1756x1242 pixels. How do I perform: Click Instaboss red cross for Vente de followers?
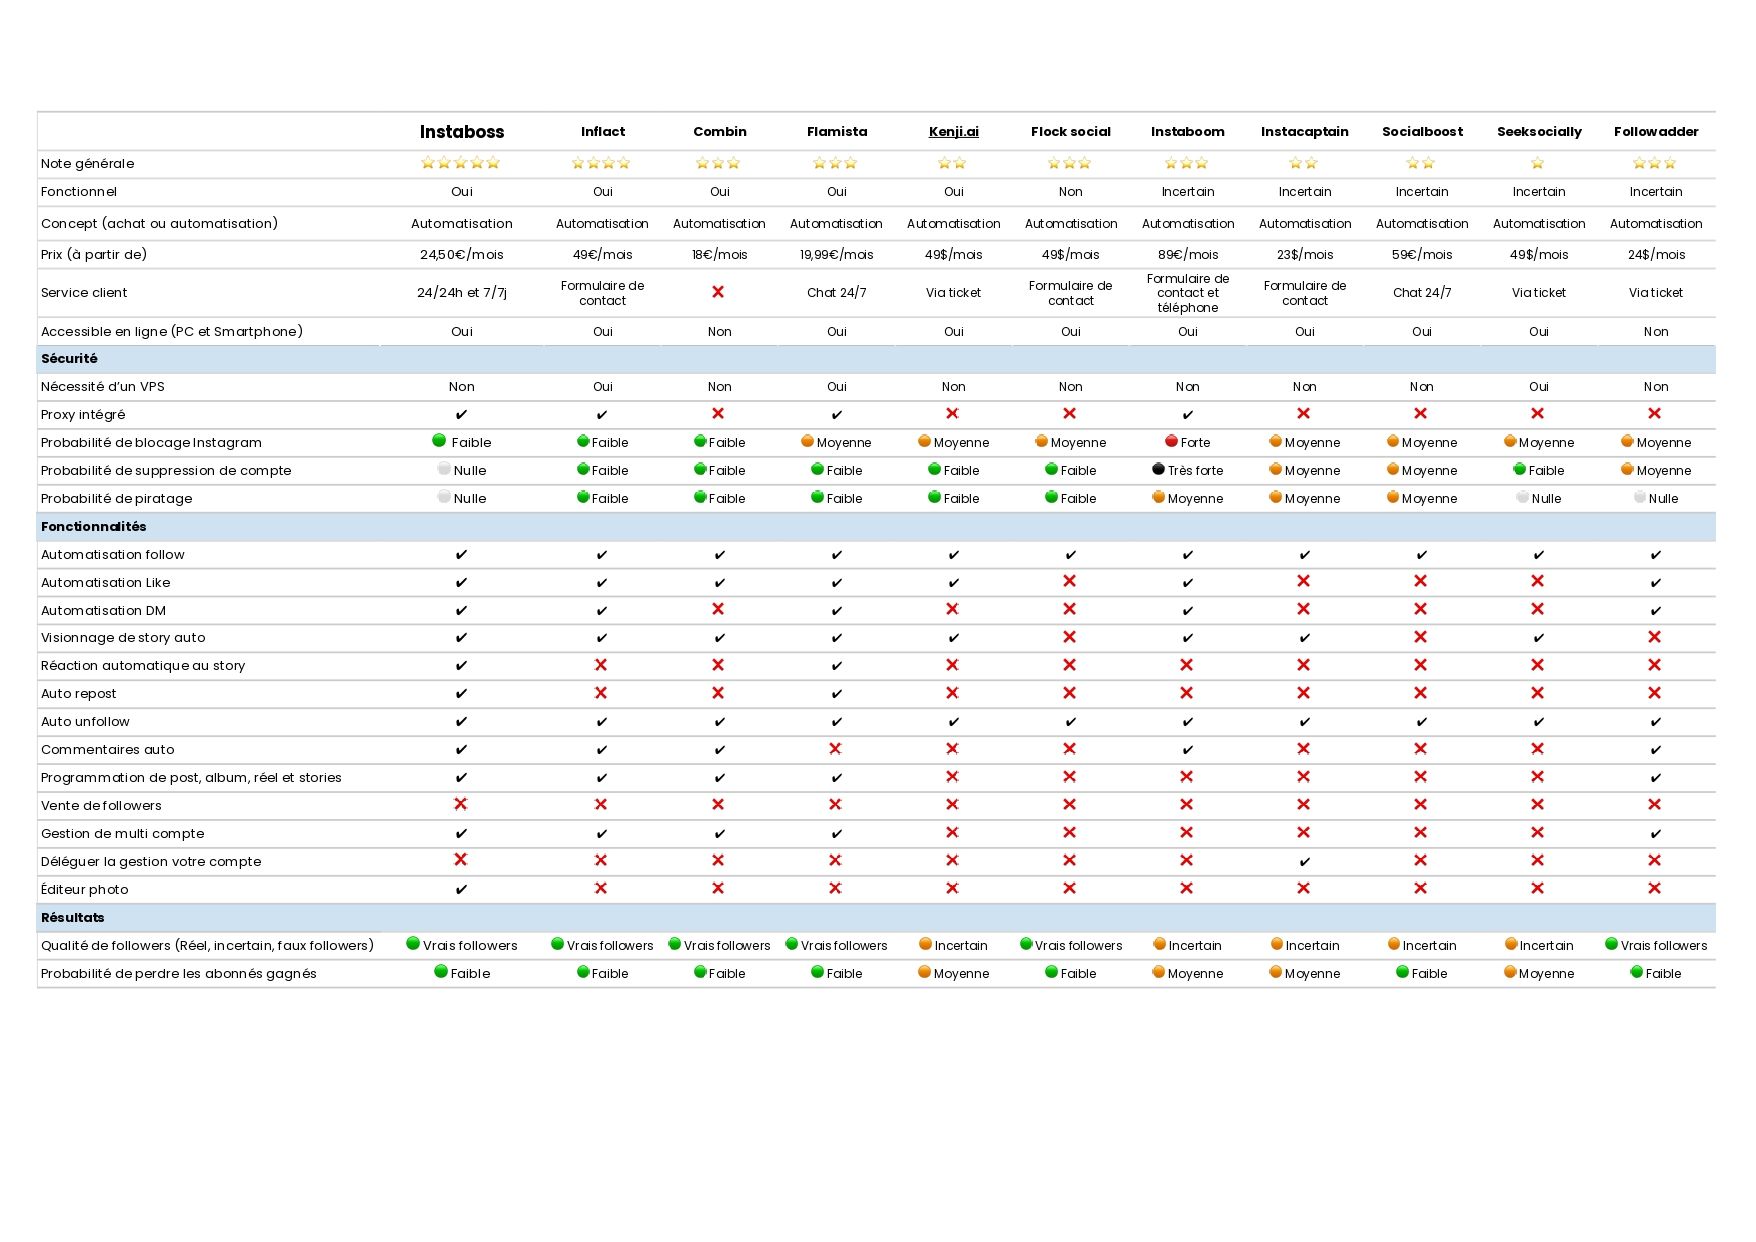[461, 804]
